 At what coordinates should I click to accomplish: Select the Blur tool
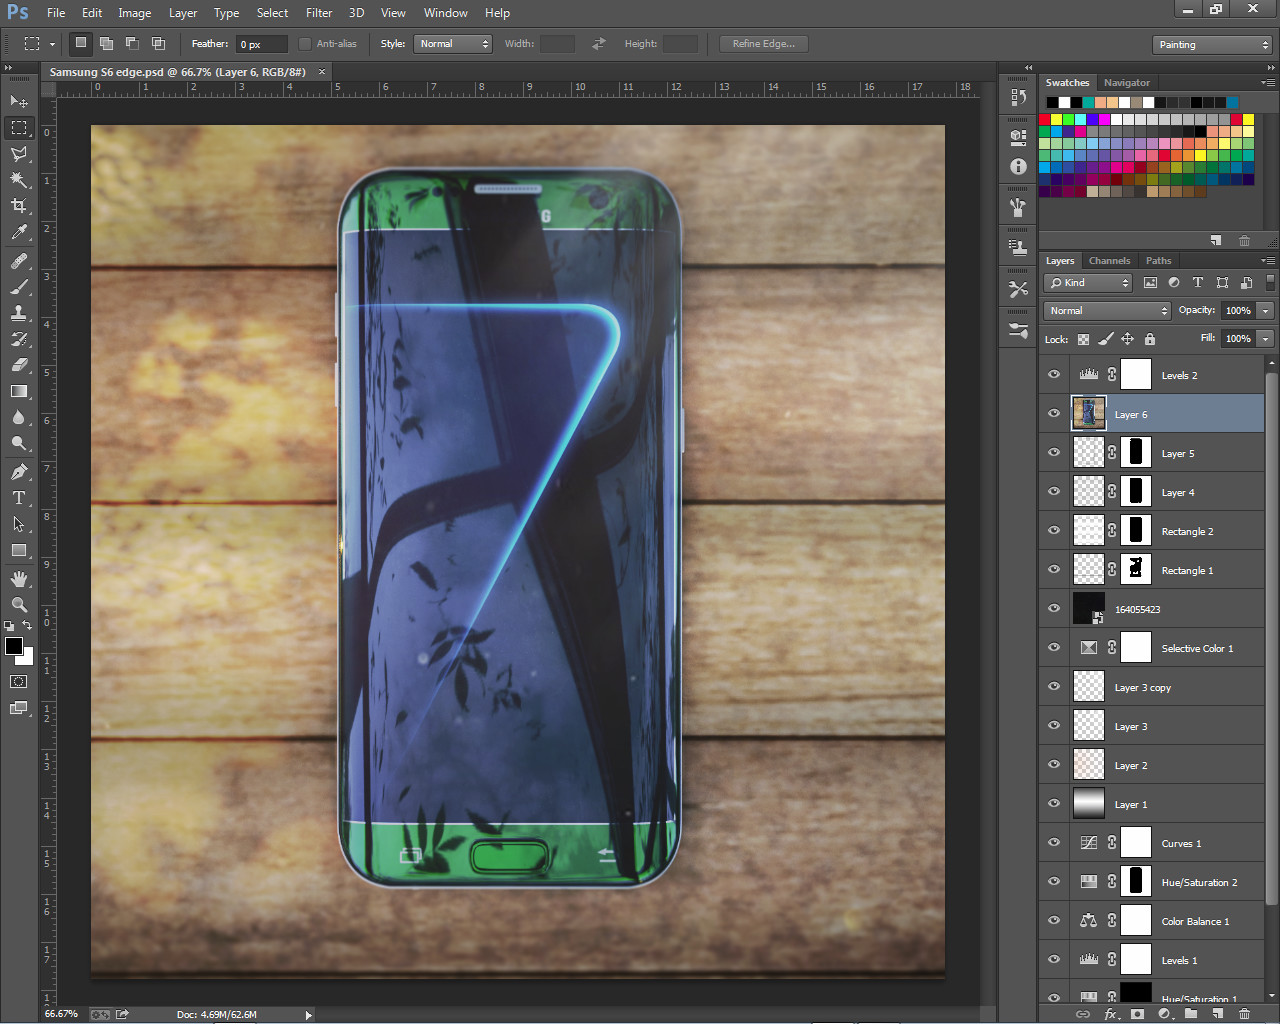(x=19, y=417)
